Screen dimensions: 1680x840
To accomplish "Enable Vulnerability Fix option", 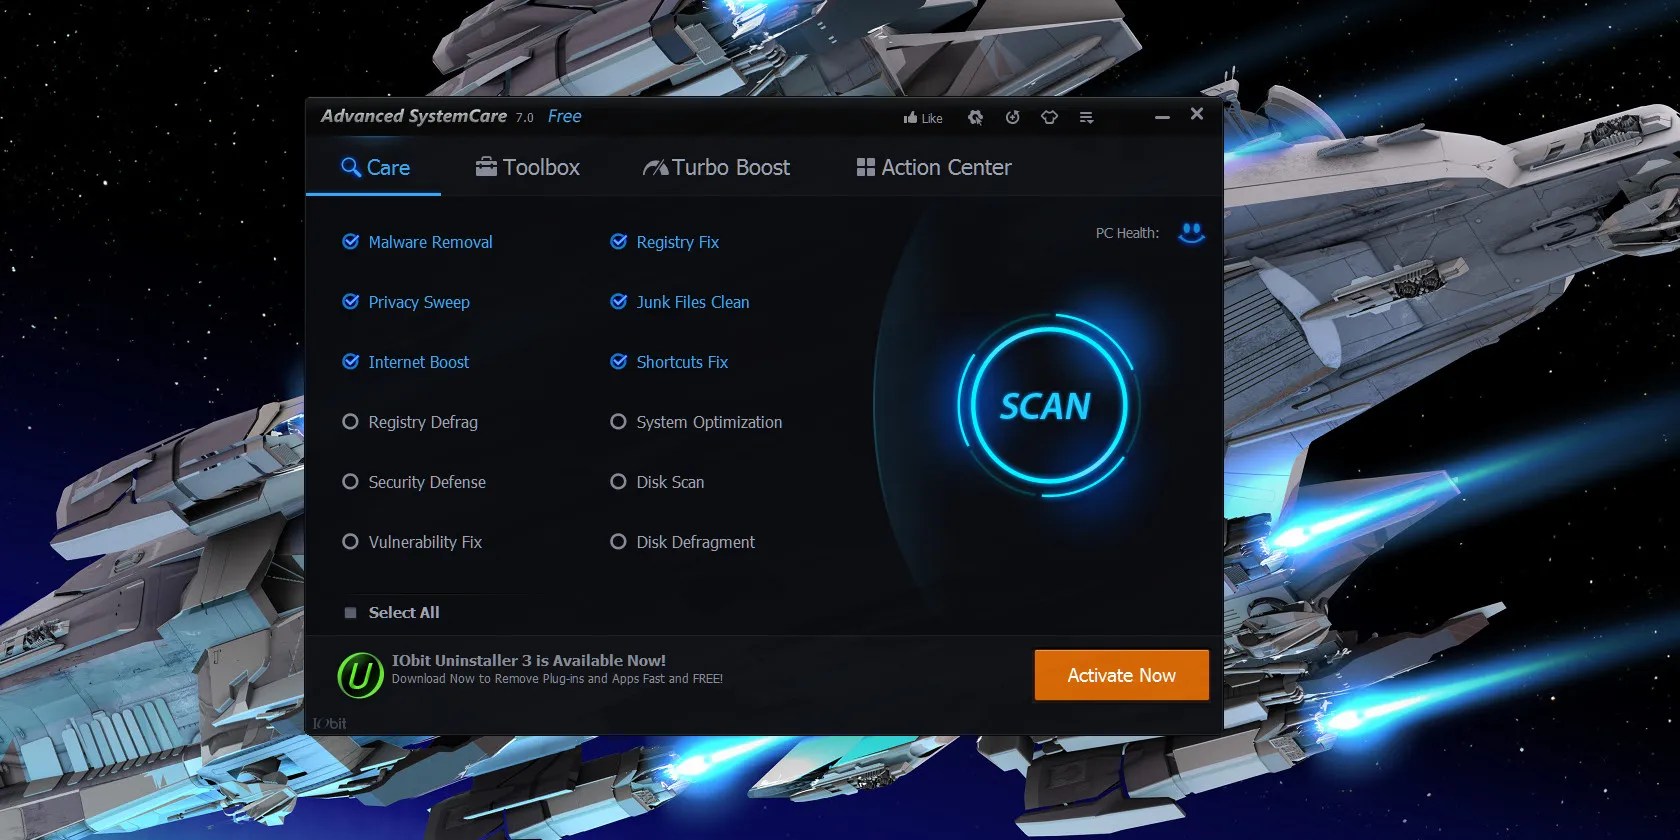I will 350,541.
